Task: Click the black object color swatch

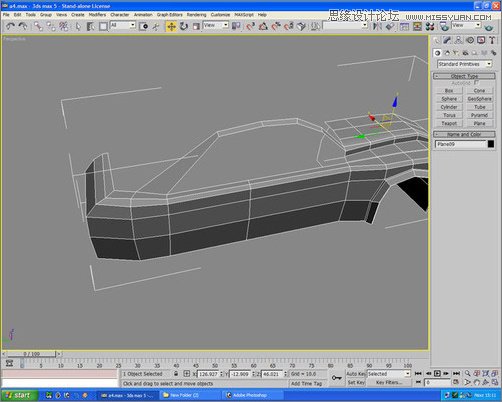Action: click(x=491, y=144)
